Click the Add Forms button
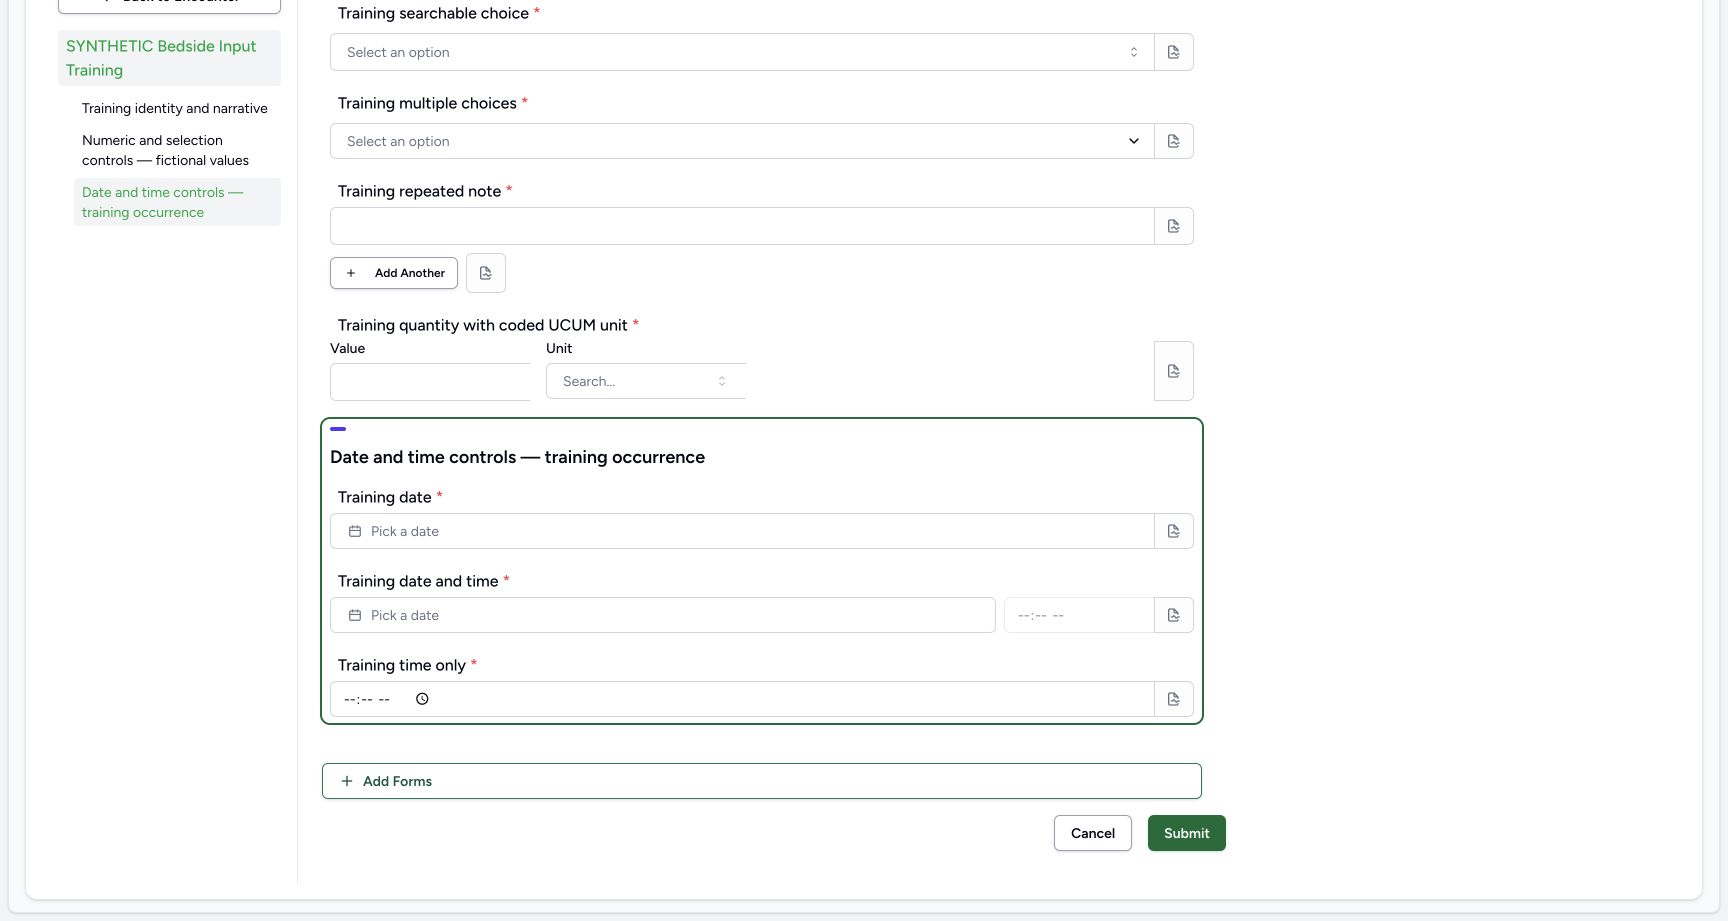 (762, 781)
